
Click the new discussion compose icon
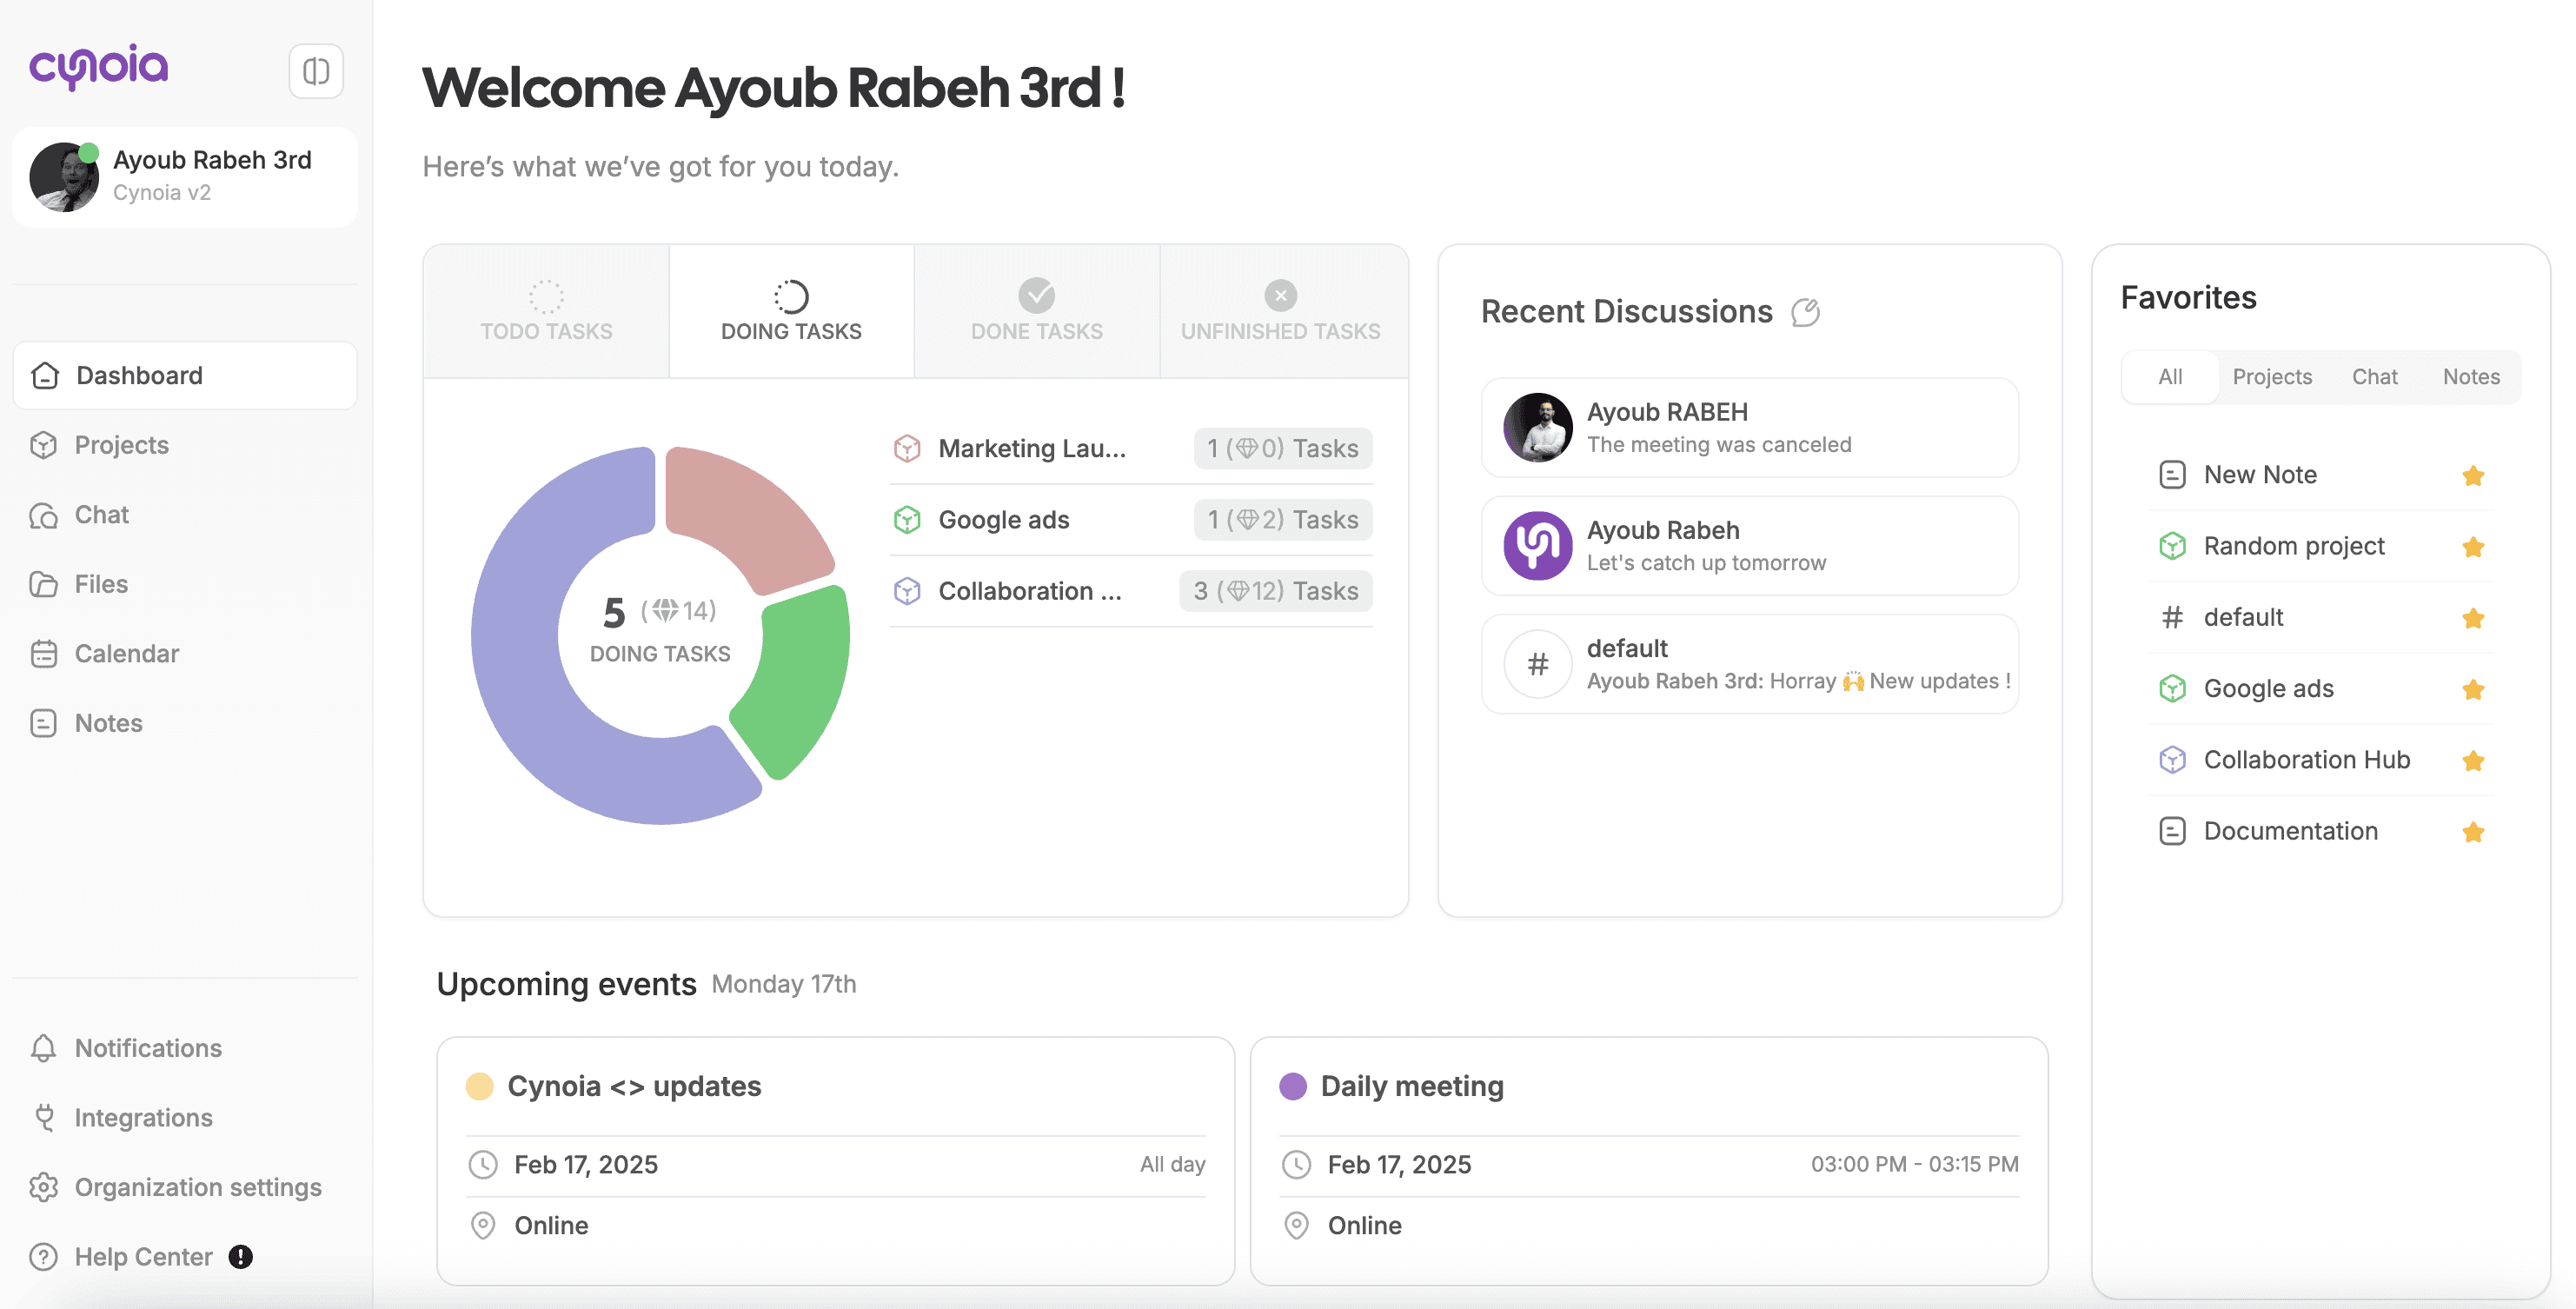1805,313
